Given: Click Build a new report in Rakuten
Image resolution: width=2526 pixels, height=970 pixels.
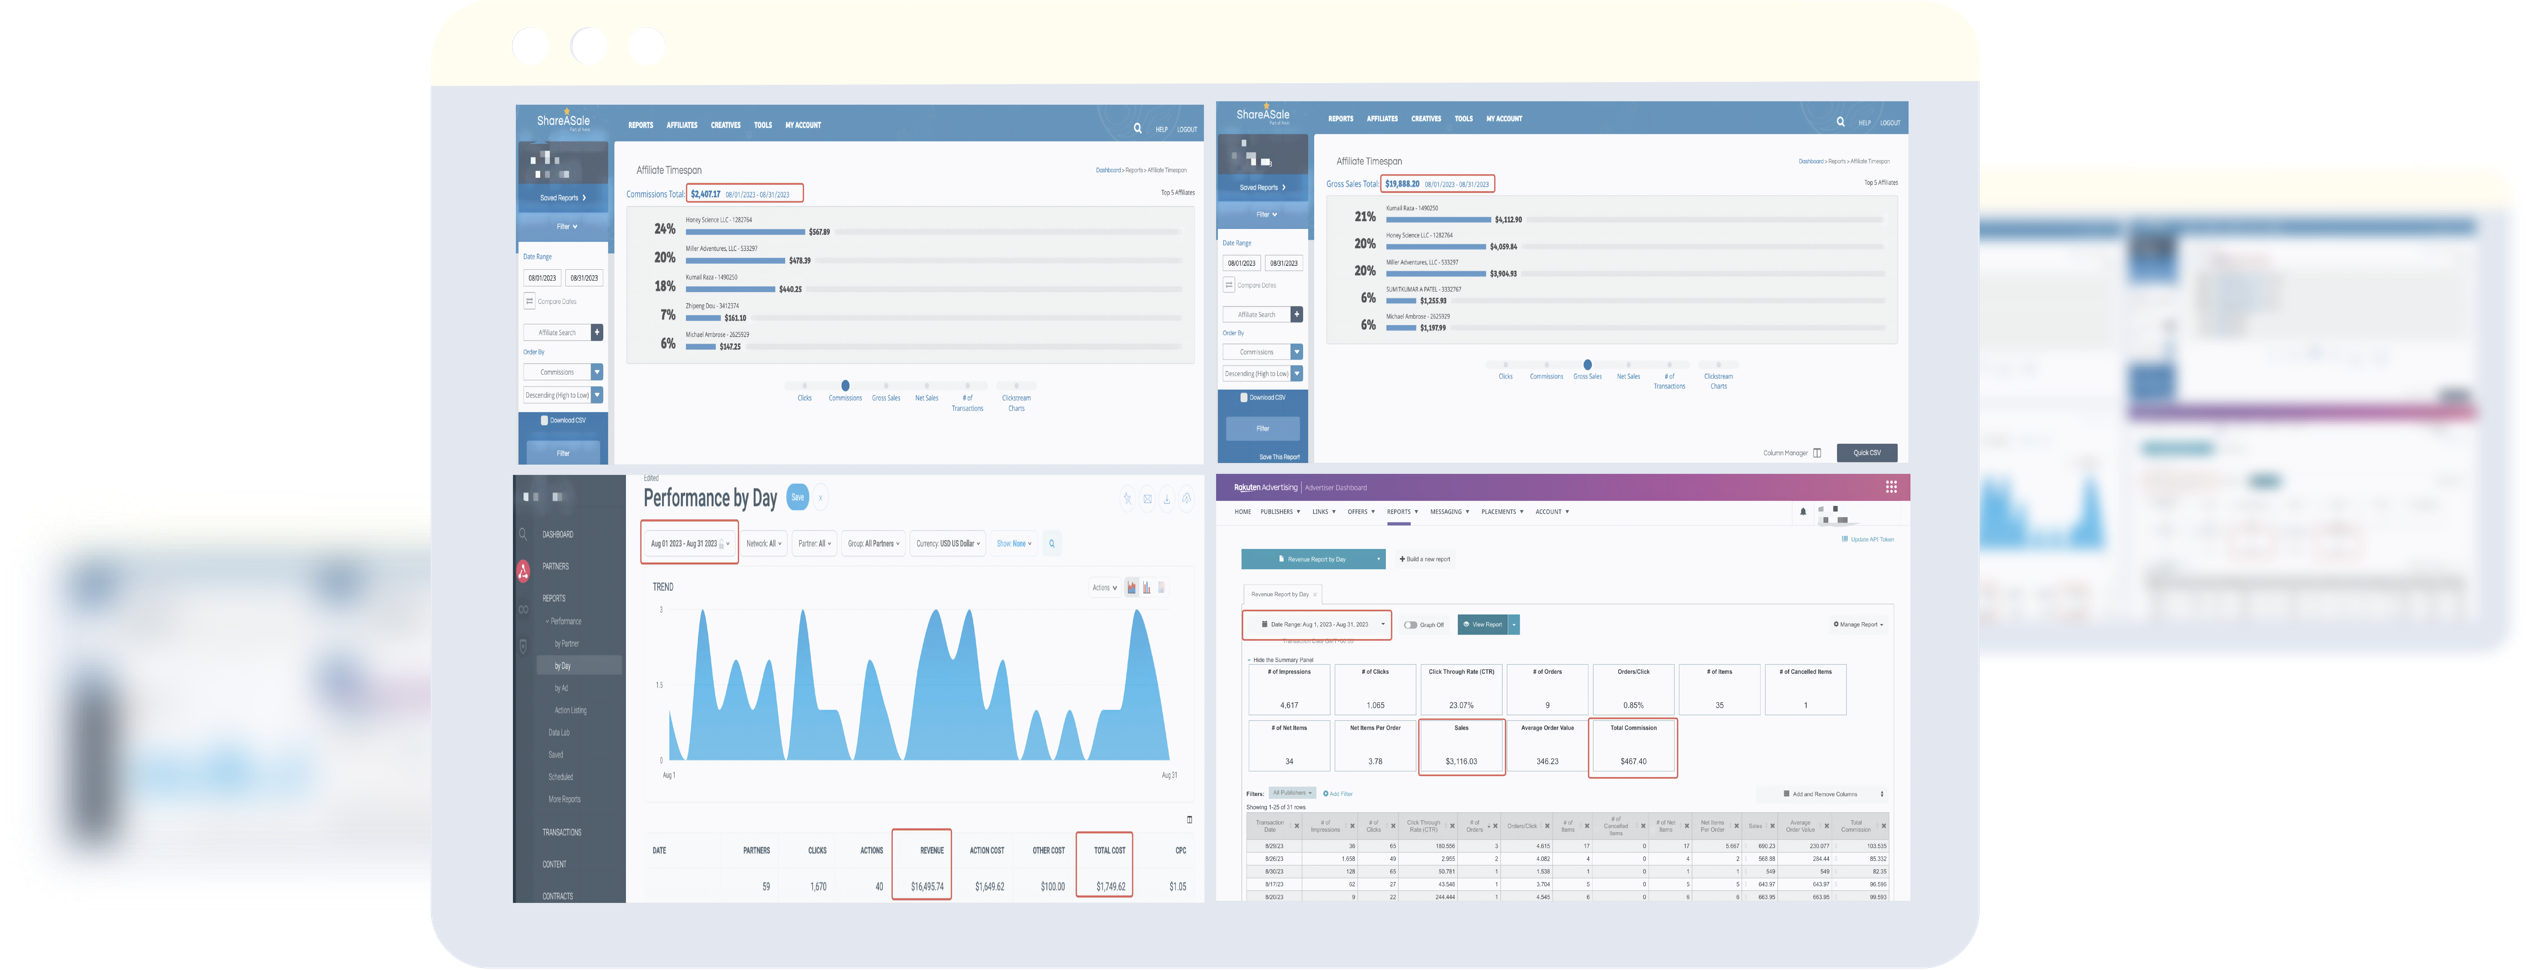Looking at the screenshot, I should click(x=1425, y=560).
